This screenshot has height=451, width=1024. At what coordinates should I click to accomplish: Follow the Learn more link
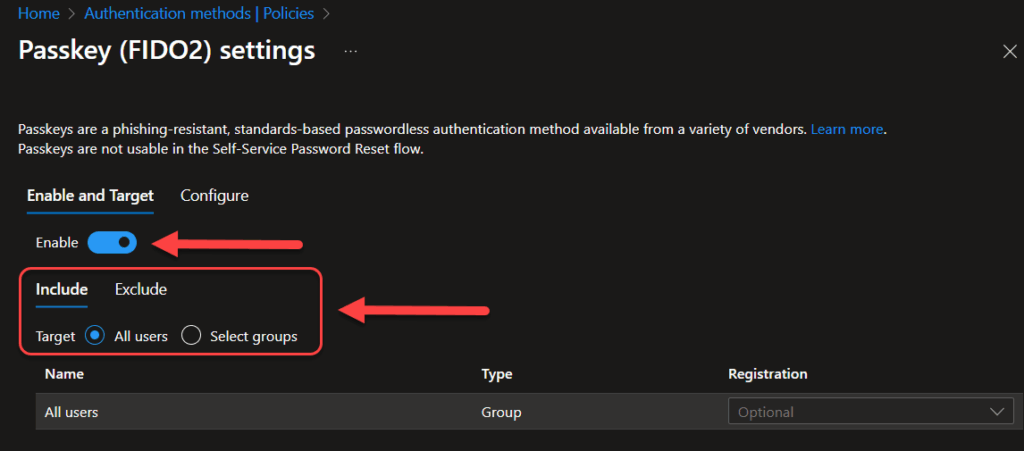(x=847, y=129)
